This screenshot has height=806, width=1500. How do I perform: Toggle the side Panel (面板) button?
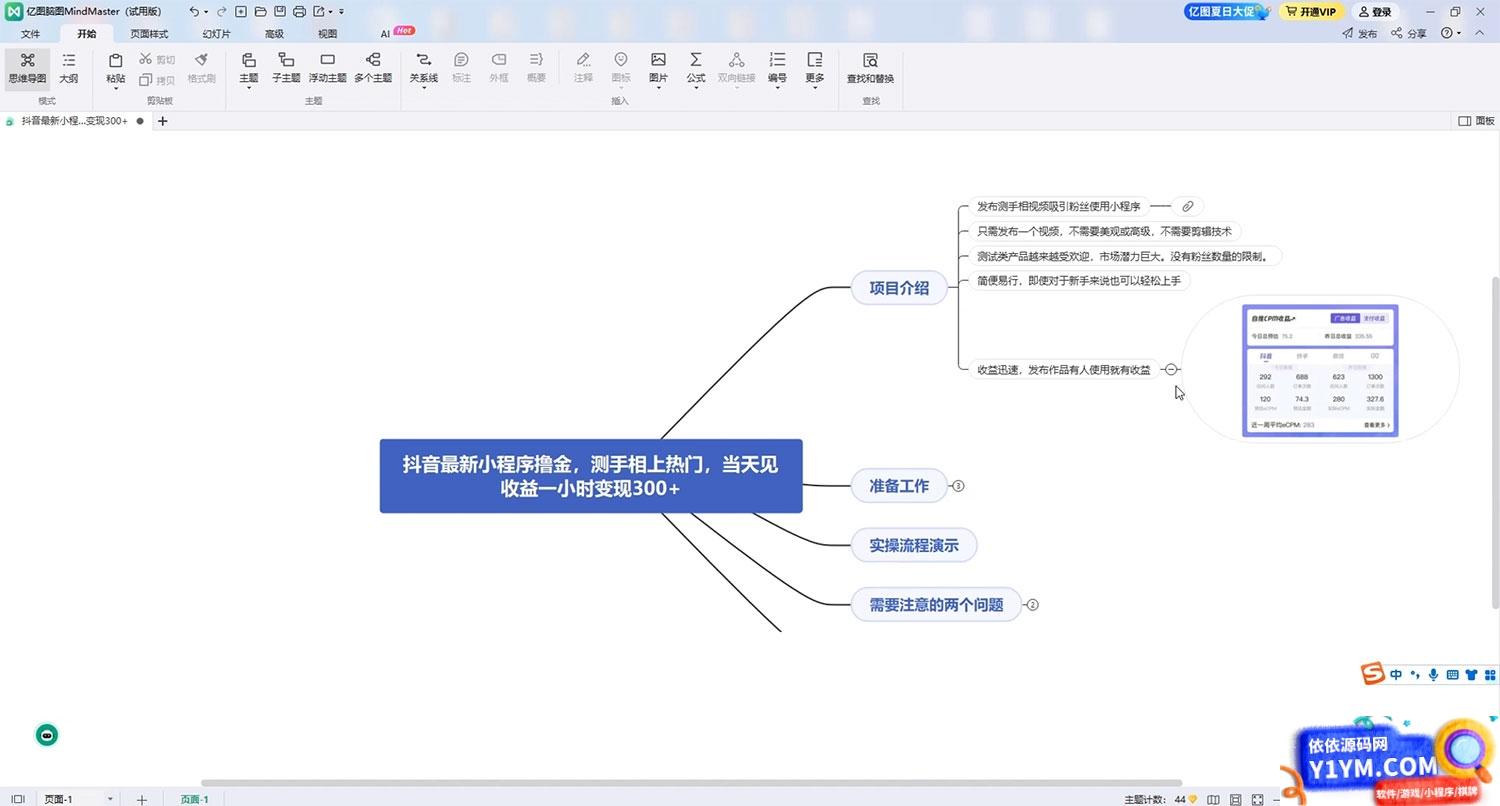pyautogui.click(x=1479, y=121)
